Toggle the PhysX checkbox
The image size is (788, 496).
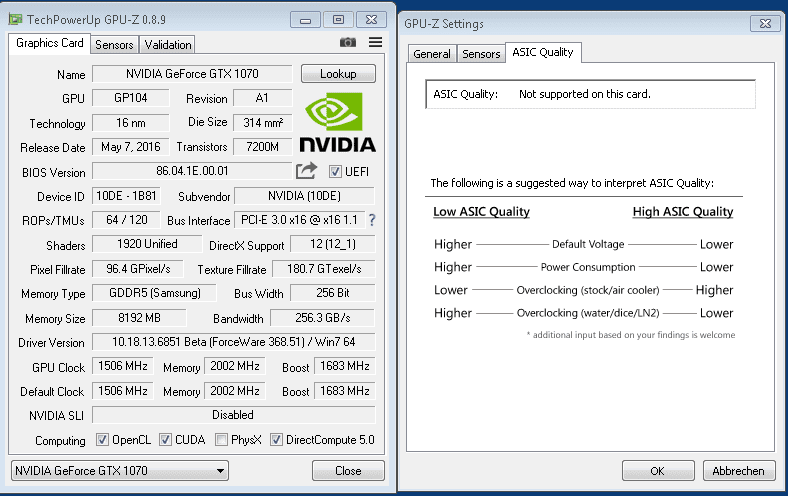point(221,440)
